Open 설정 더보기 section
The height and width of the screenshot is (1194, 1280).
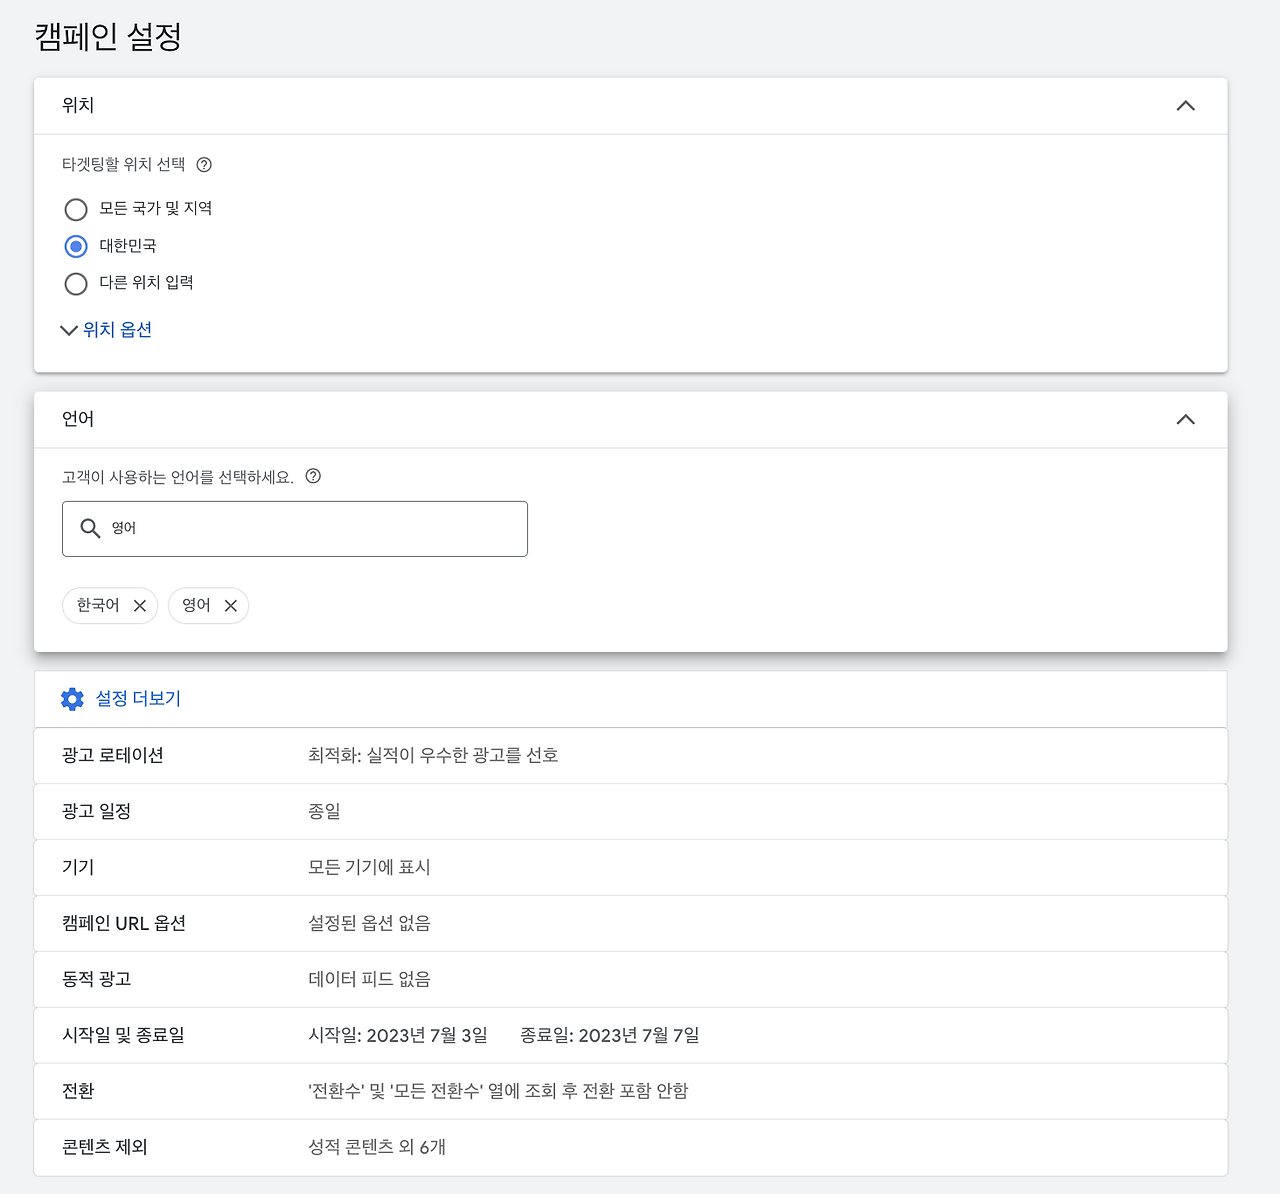(x=137, y=698)
